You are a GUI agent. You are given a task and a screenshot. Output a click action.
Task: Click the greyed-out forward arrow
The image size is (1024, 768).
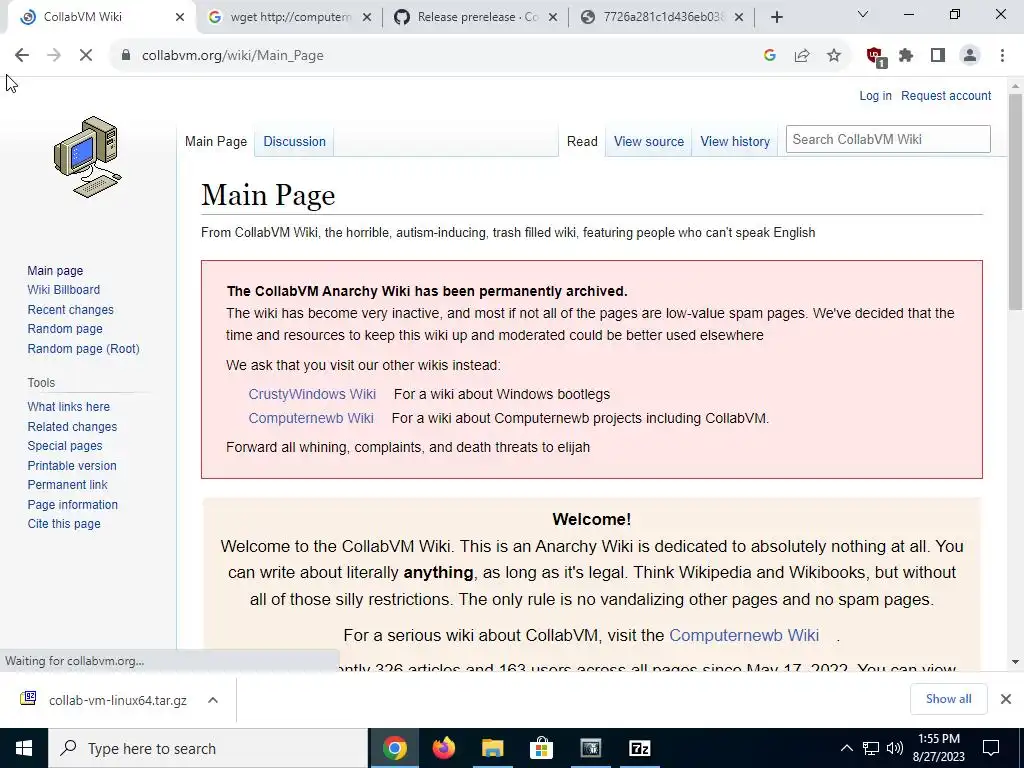point(54,56)
